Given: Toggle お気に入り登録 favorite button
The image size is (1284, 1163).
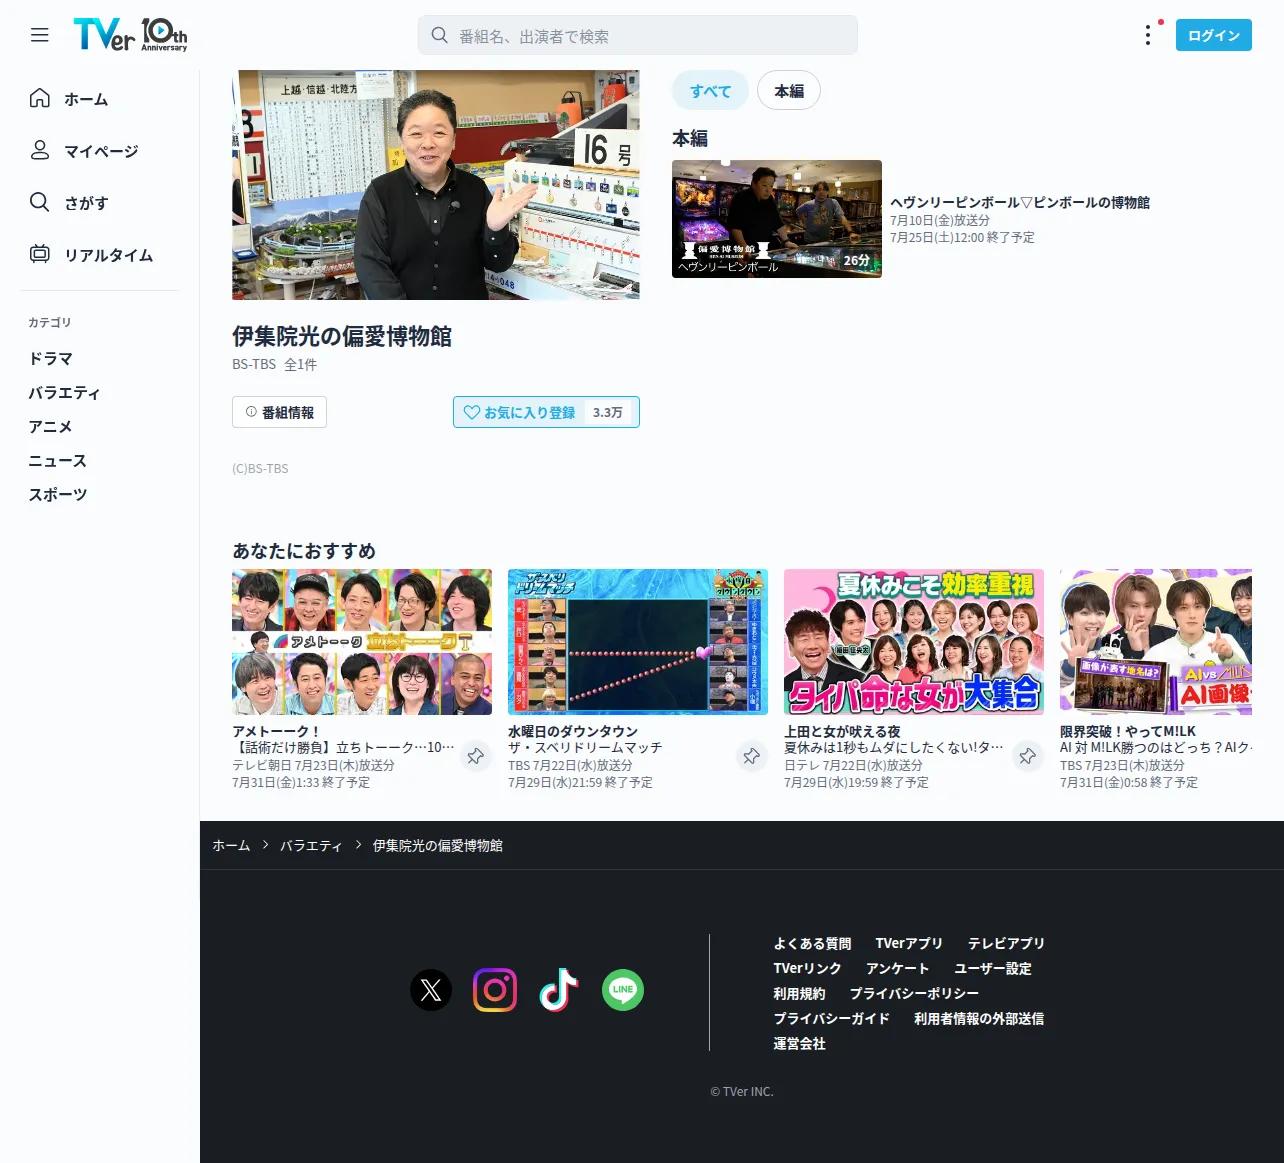Looking at the screenshot, I should [x=546, y=412].
